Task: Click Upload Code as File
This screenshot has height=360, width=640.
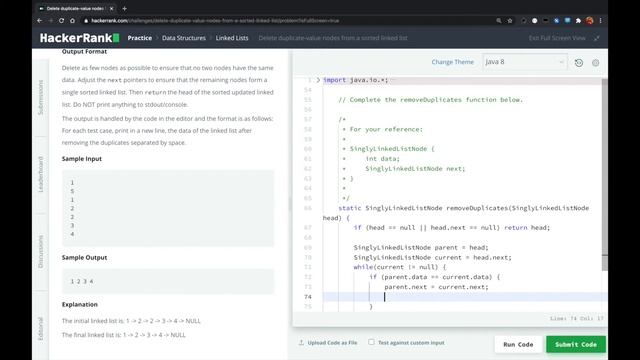Action: coord(332,343)
